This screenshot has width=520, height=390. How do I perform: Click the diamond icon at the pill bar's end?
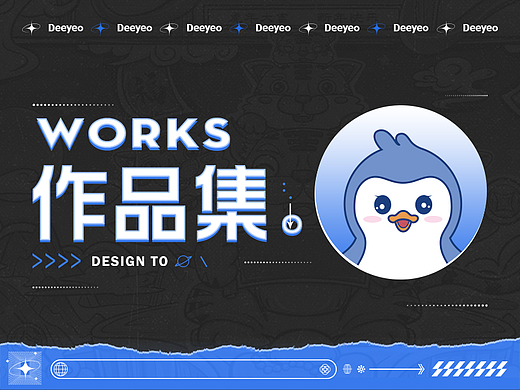(x=325, y=369)
